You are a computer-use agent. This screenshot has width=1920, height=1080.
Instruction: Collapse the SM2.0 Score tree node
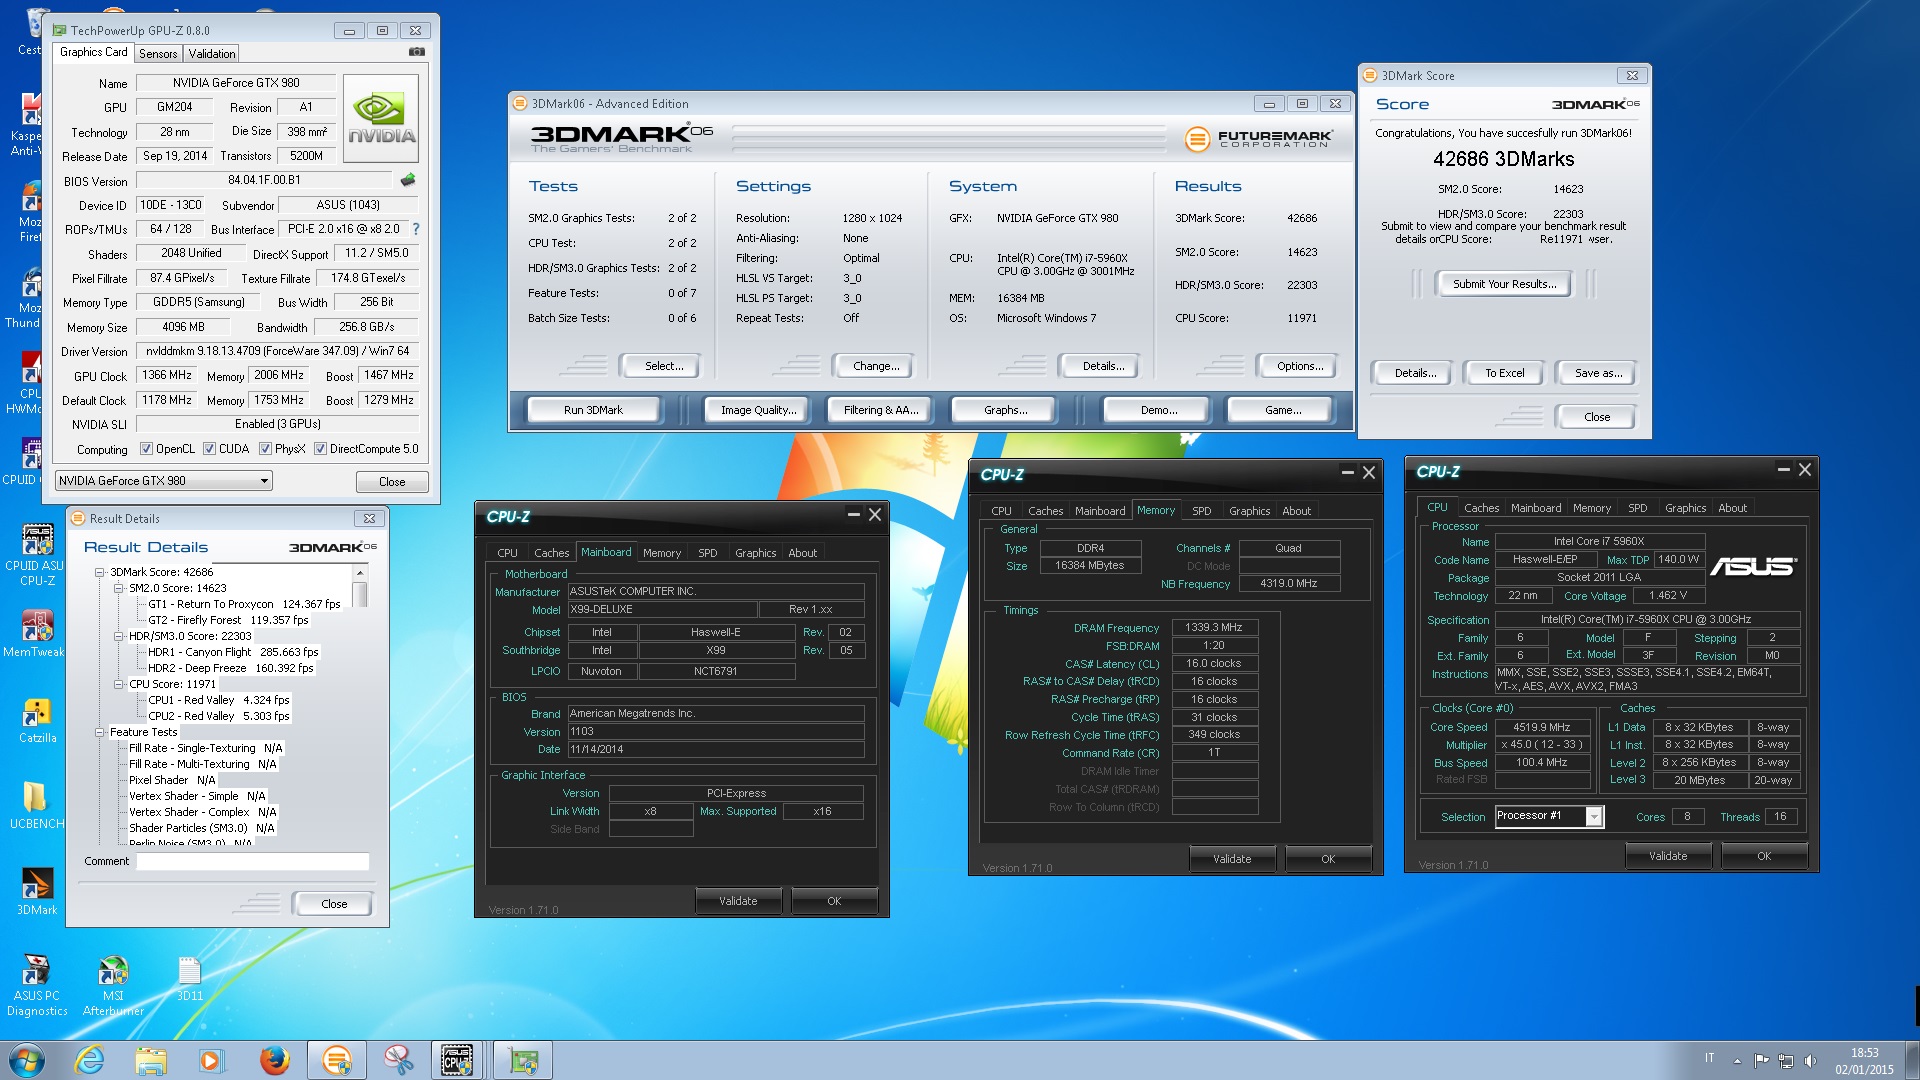(119, 588)
